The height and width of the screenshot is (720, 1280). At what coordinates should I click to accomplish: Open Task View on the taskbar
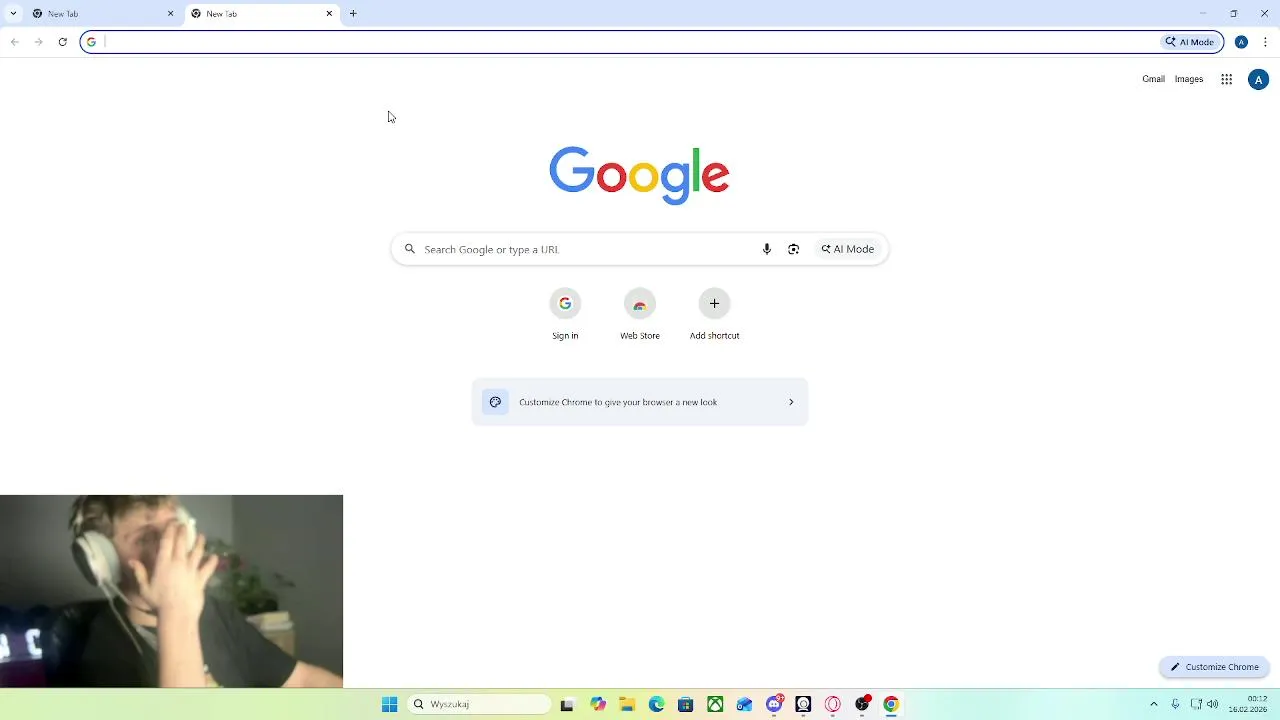tap(567, 704)
